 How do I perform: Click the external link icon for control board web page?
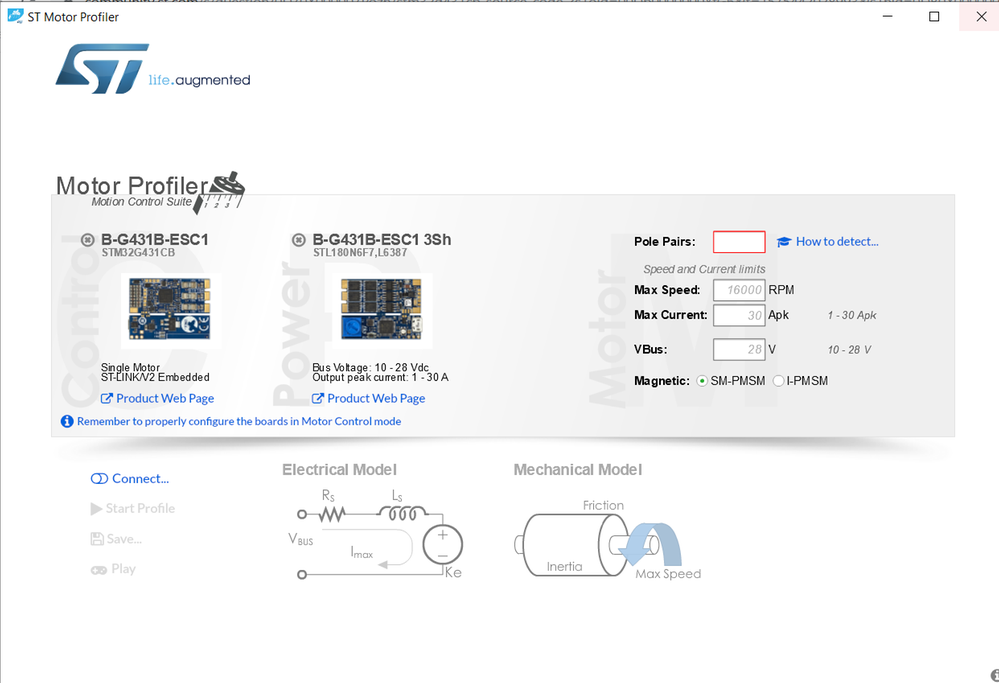[x=106, y=399]
